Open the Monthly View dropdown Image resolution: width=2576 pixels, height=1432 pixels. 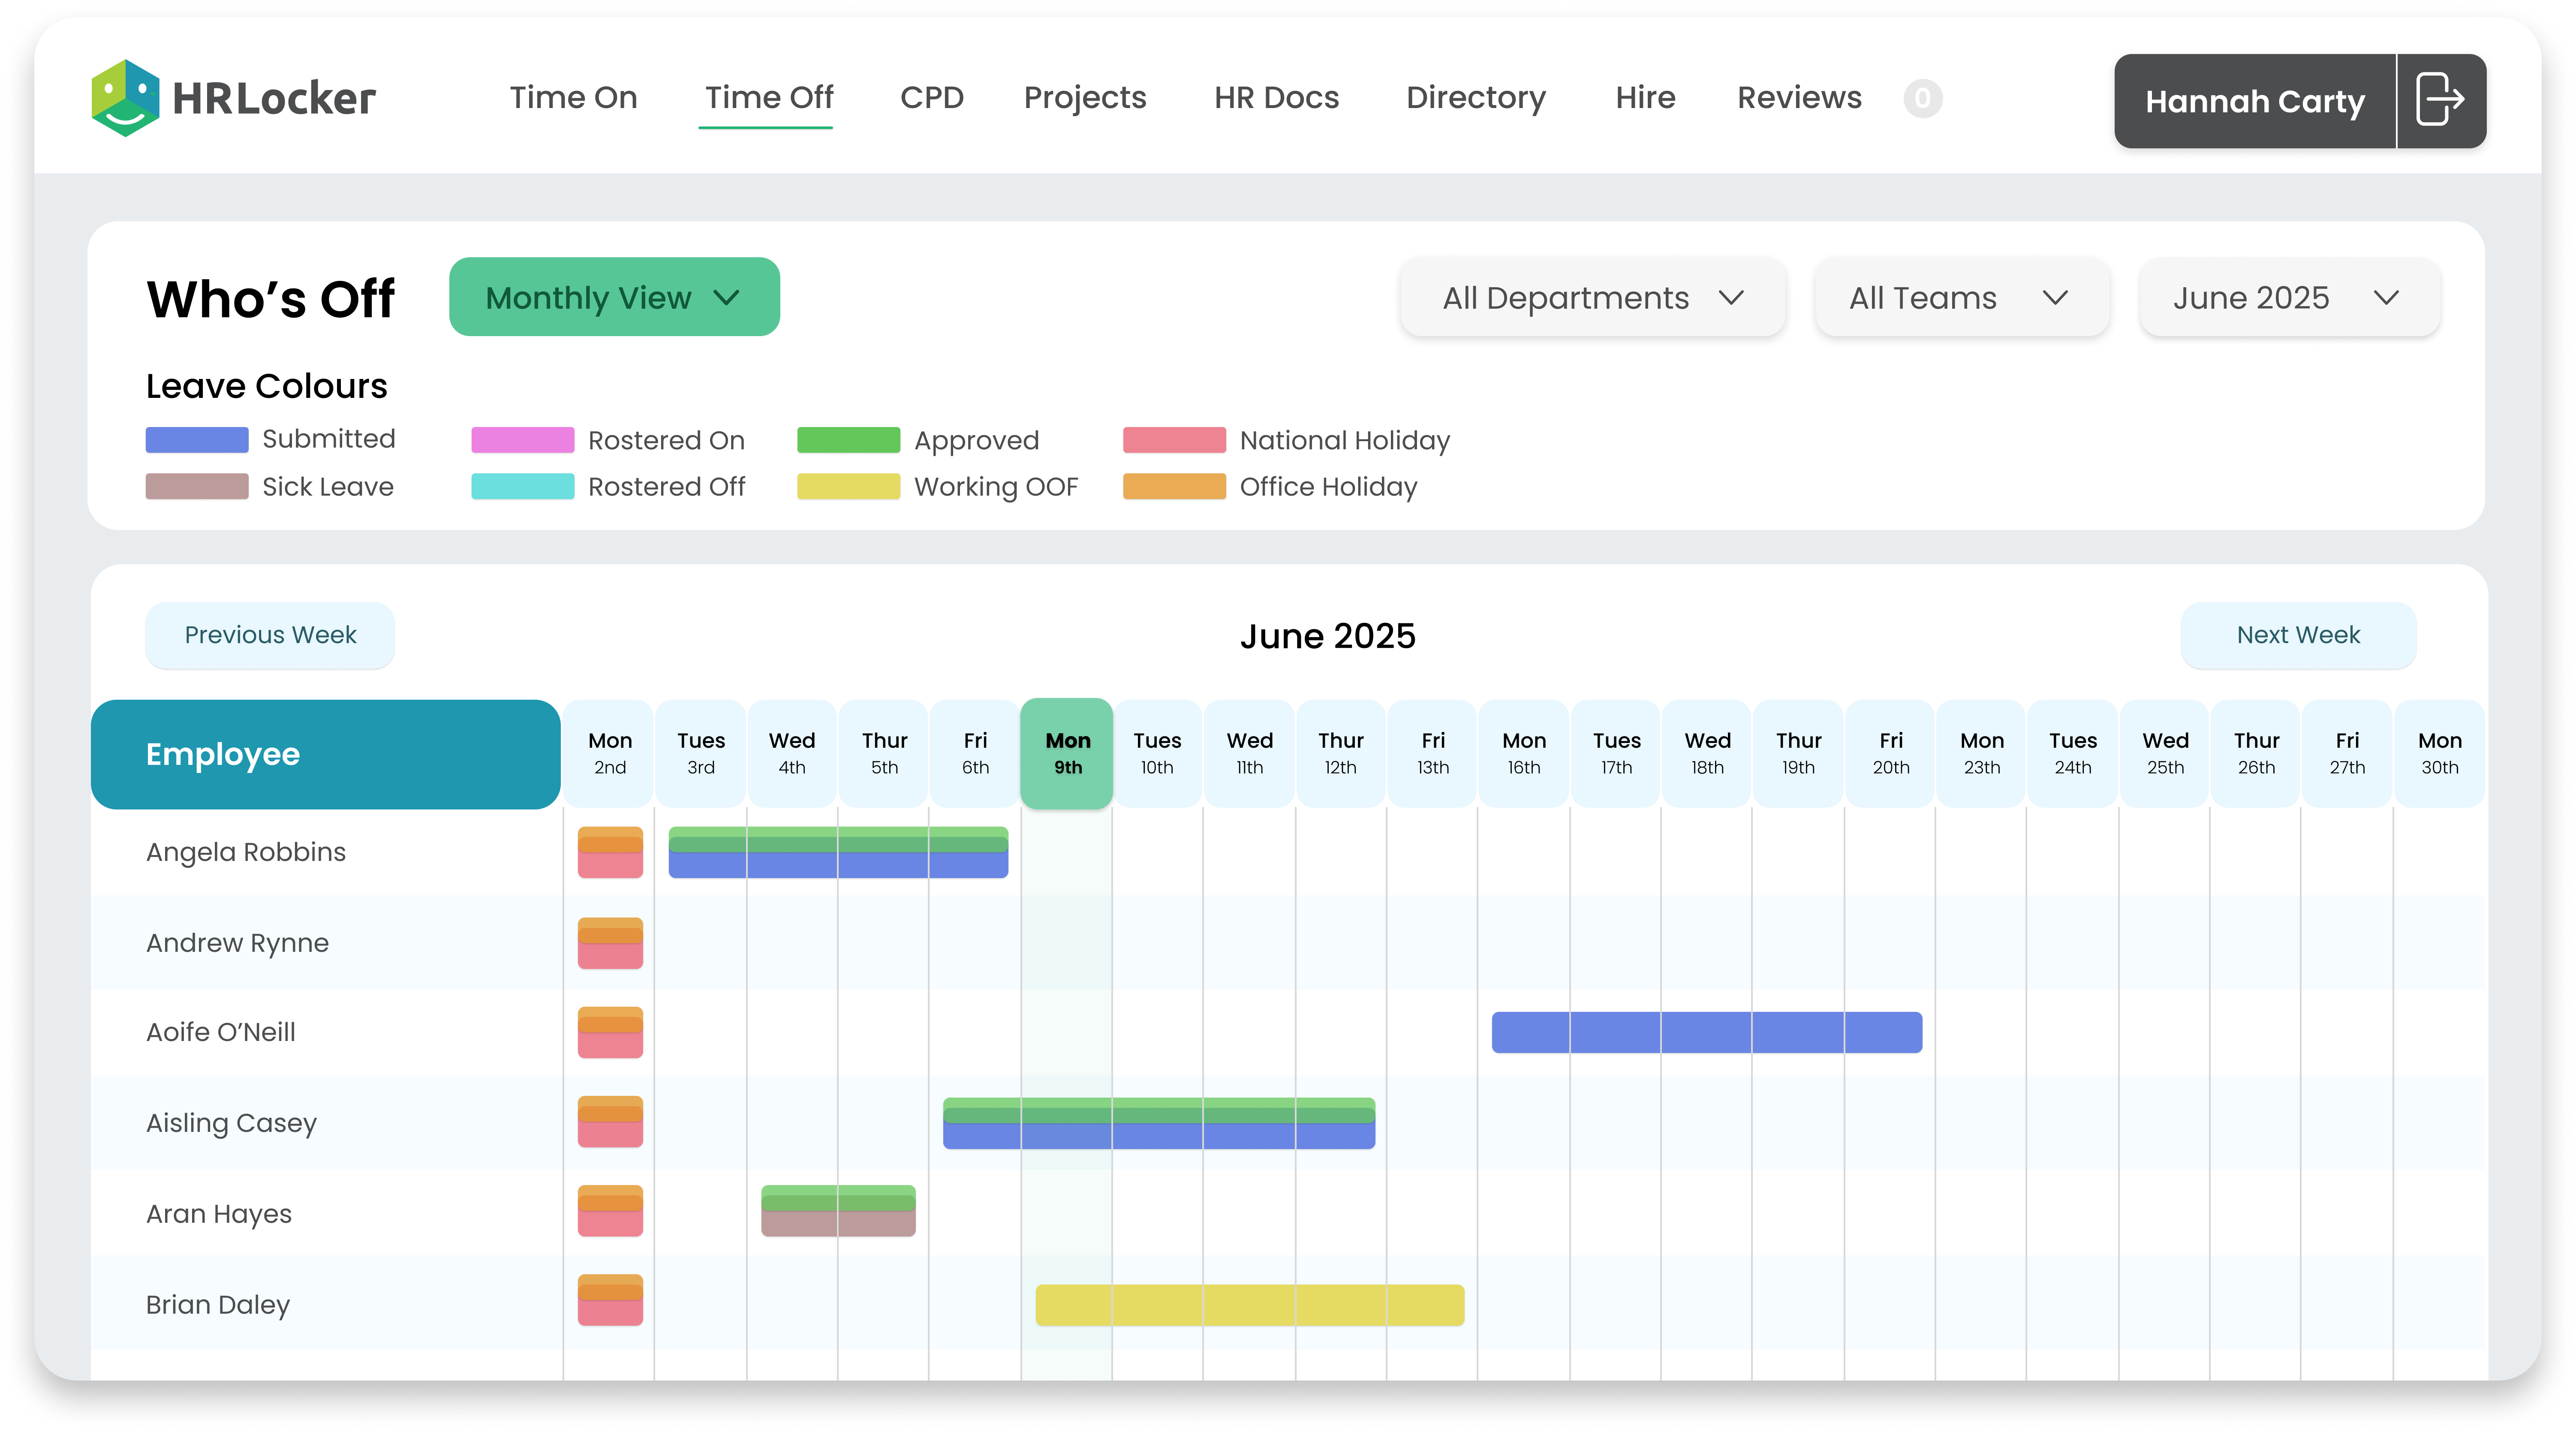pyautogui.click(x=614, y=297)
